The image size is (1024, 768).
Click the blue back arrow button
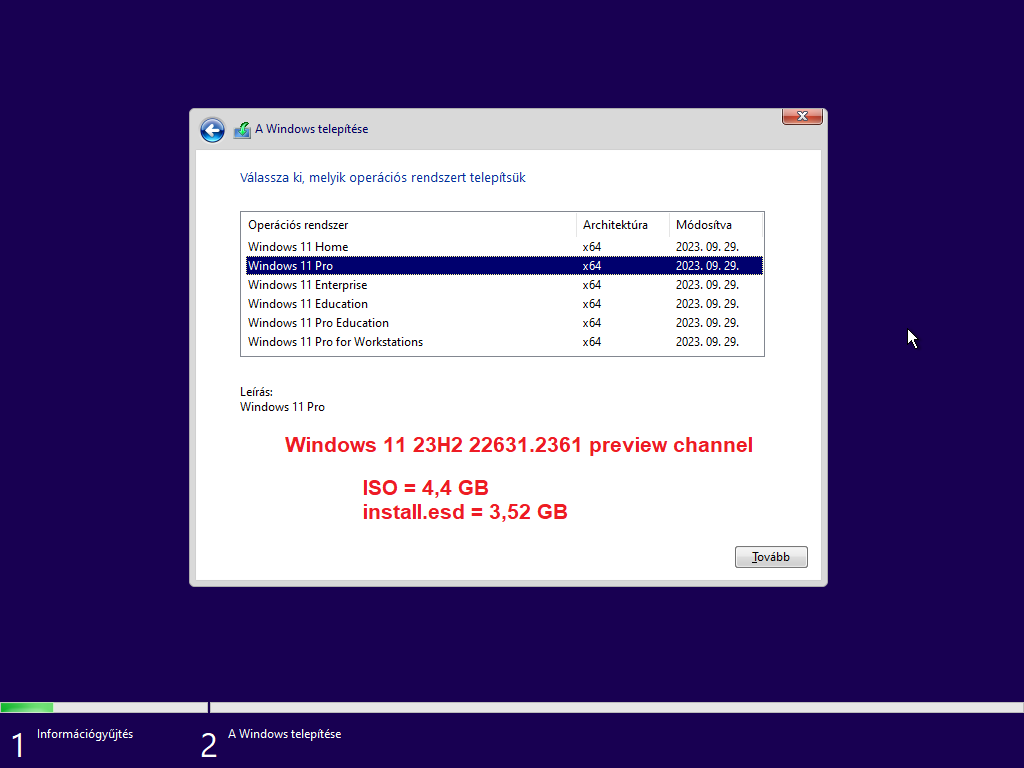click(x=212, y=130)
